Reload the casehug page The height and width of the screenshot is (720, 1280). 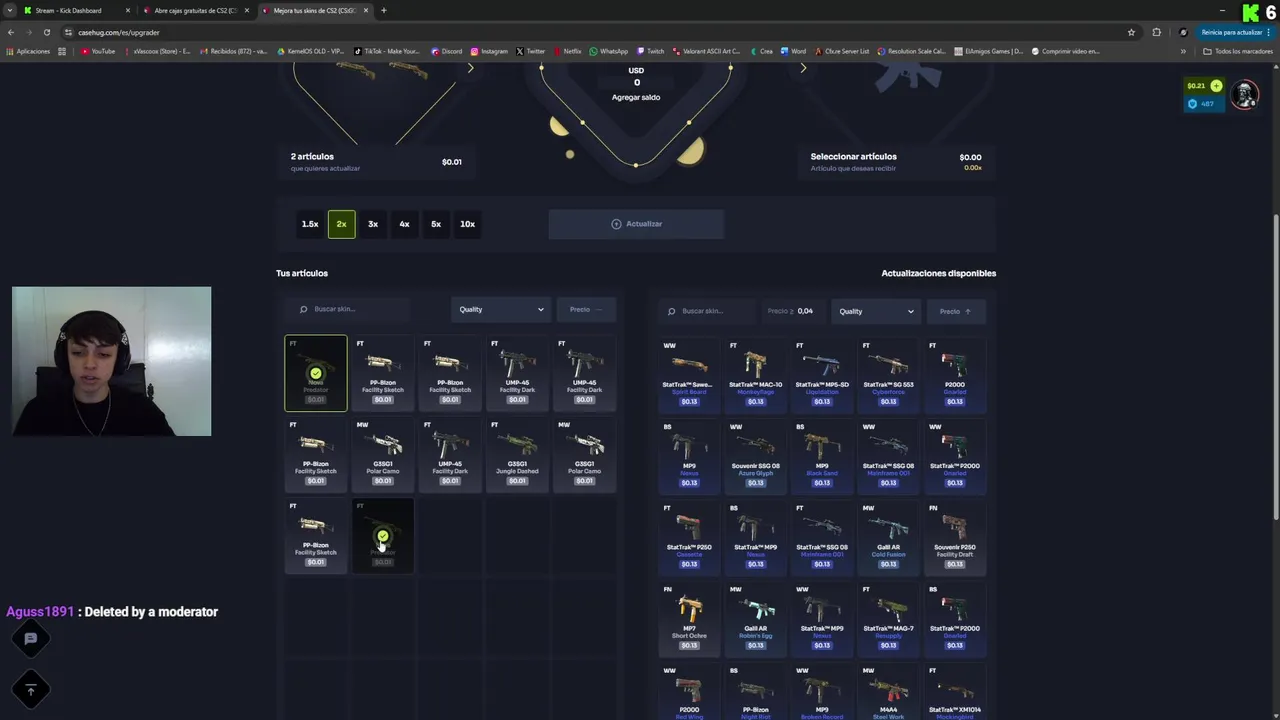[x=46, y=32]
